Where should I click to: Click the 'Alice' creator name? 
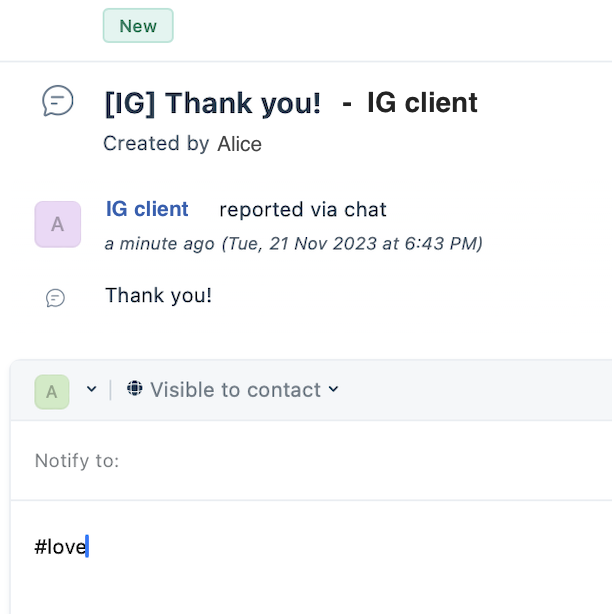click(x=240, y=144)
